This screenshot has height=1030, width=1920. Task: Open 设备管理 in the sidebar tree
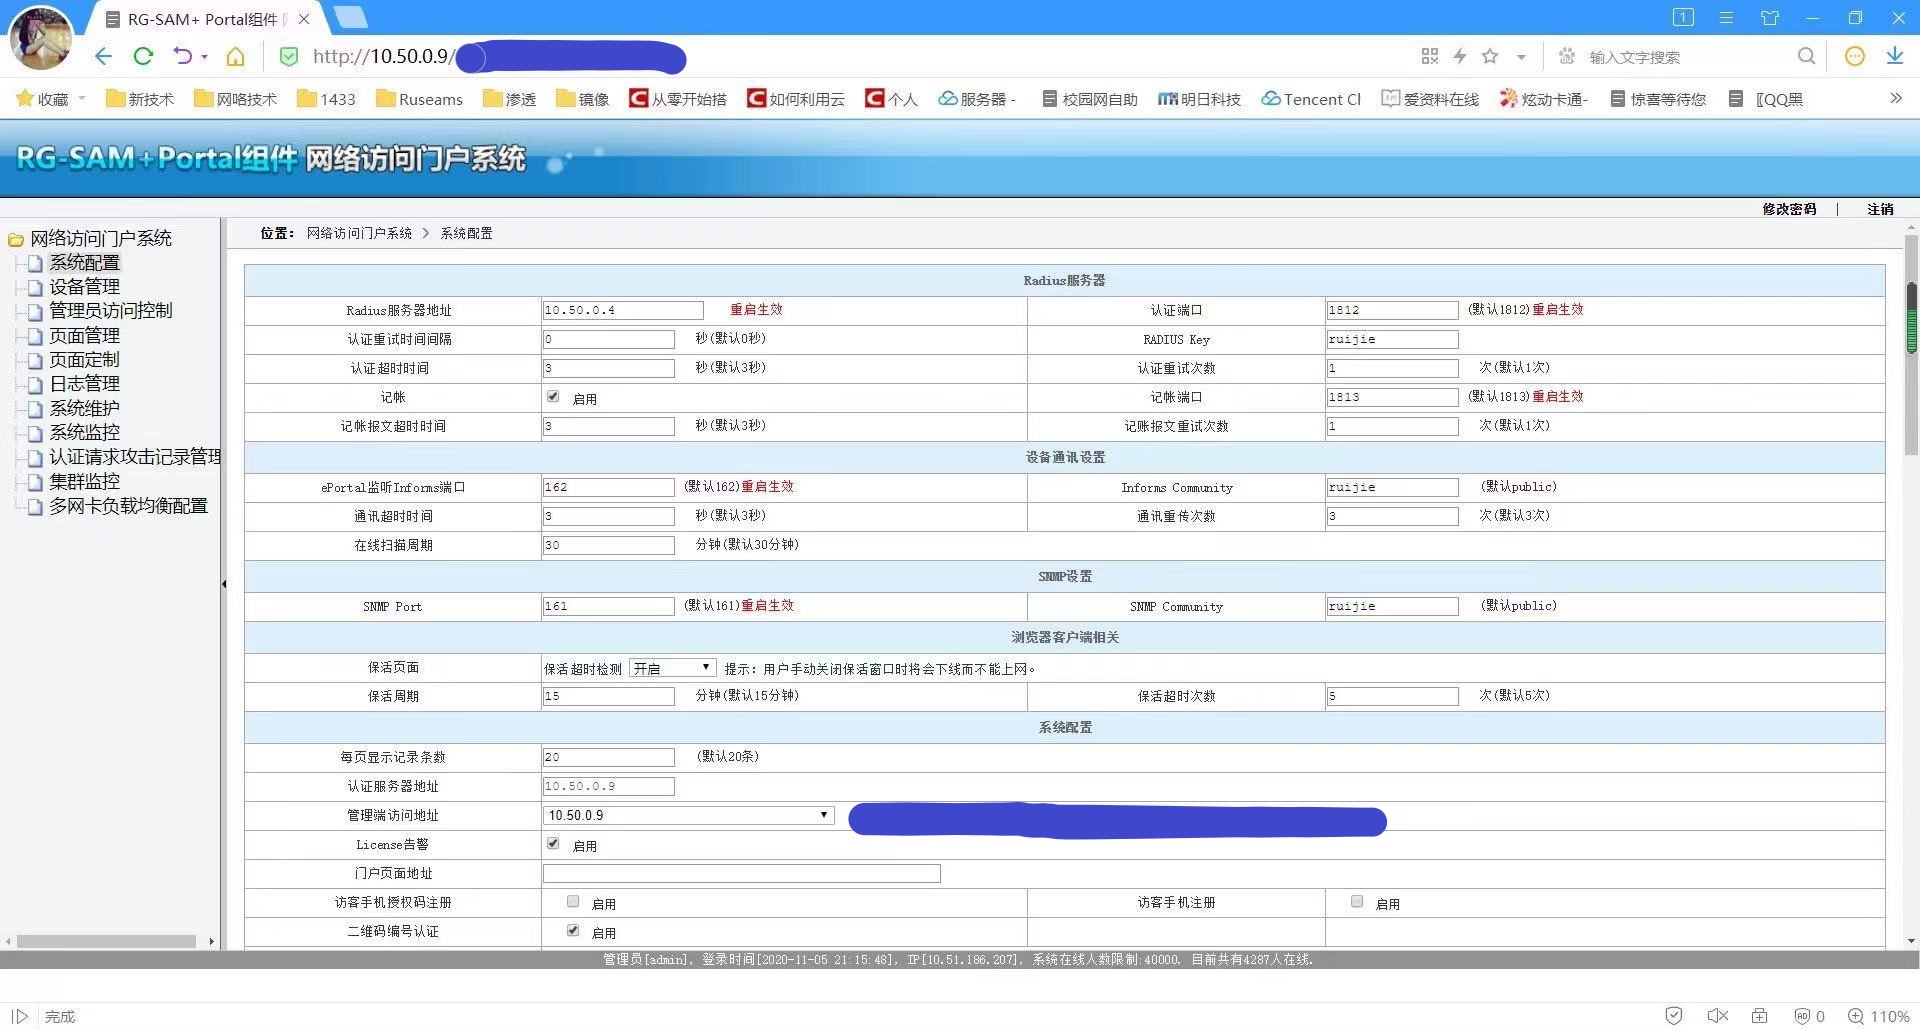[84, 287]
